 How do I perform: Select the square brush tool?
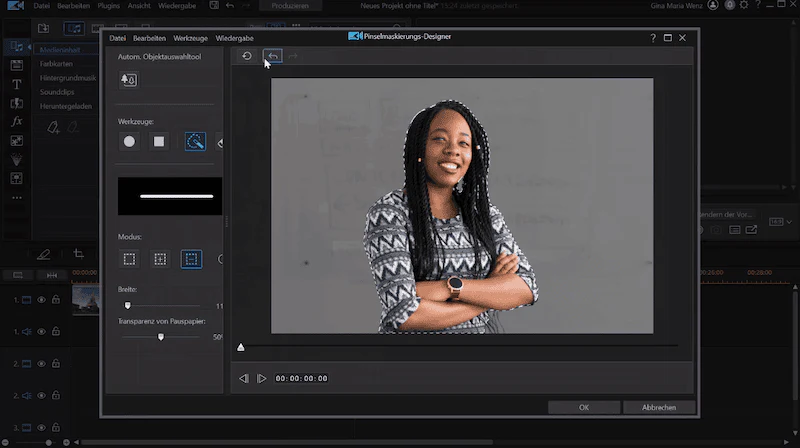click(159, 141)
